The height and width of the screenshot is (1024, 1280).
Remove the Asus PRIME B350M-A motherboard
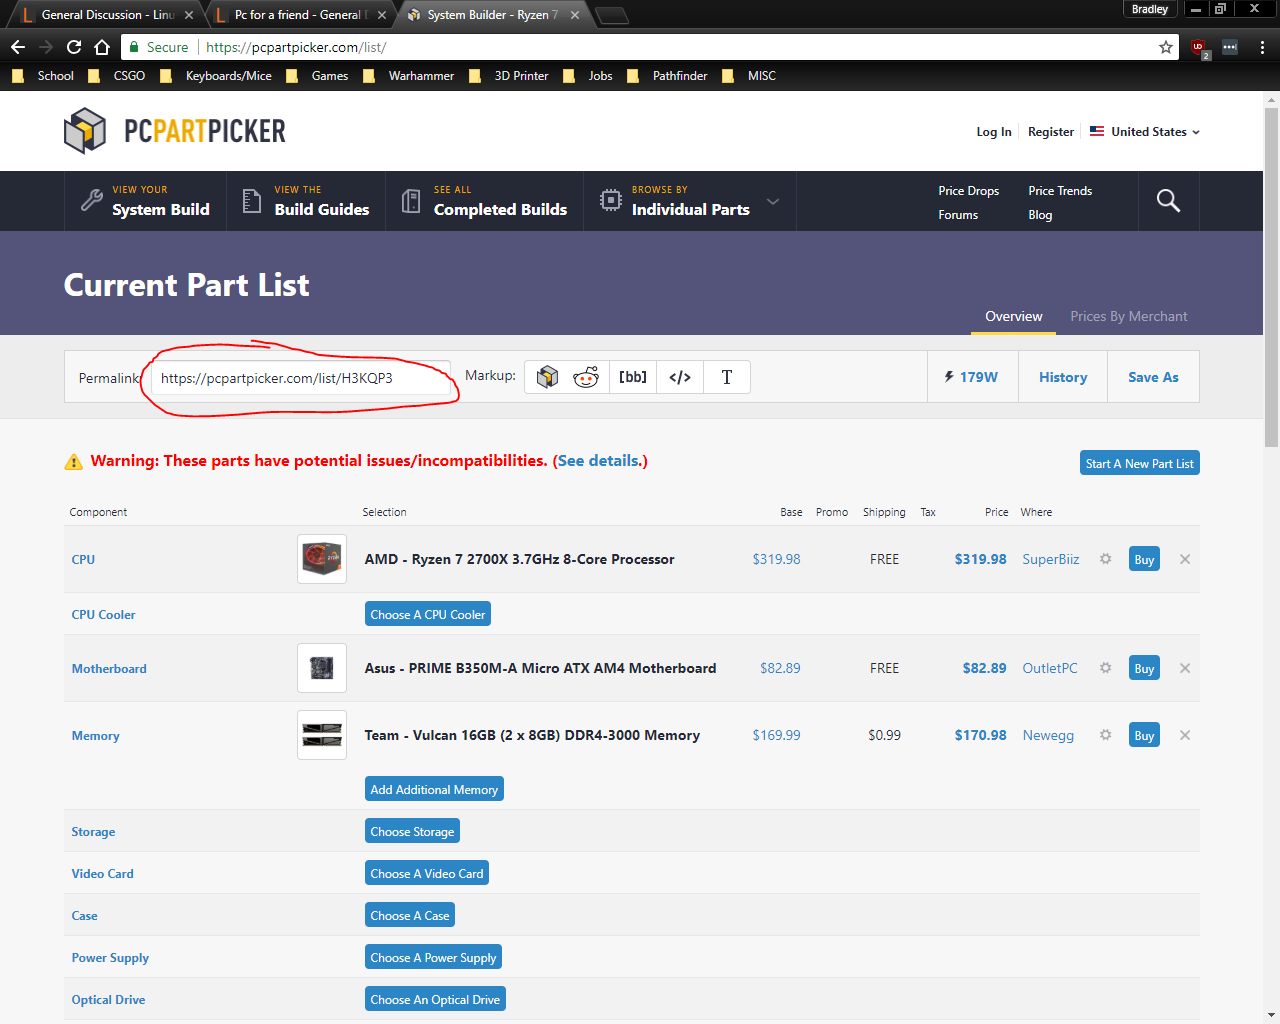click(x=1185, y=668)
